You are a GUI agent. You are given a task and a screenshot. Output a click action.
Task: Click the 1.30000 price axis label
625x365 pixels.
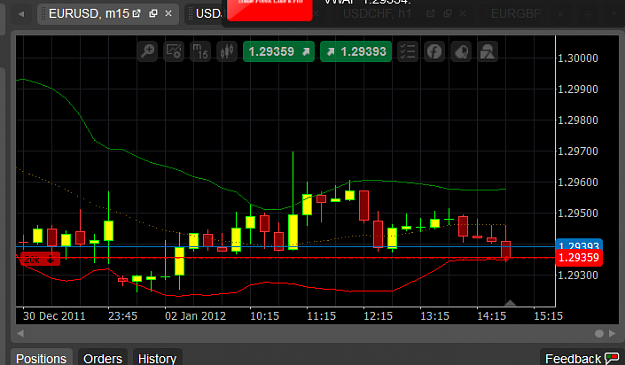point(578,58)
